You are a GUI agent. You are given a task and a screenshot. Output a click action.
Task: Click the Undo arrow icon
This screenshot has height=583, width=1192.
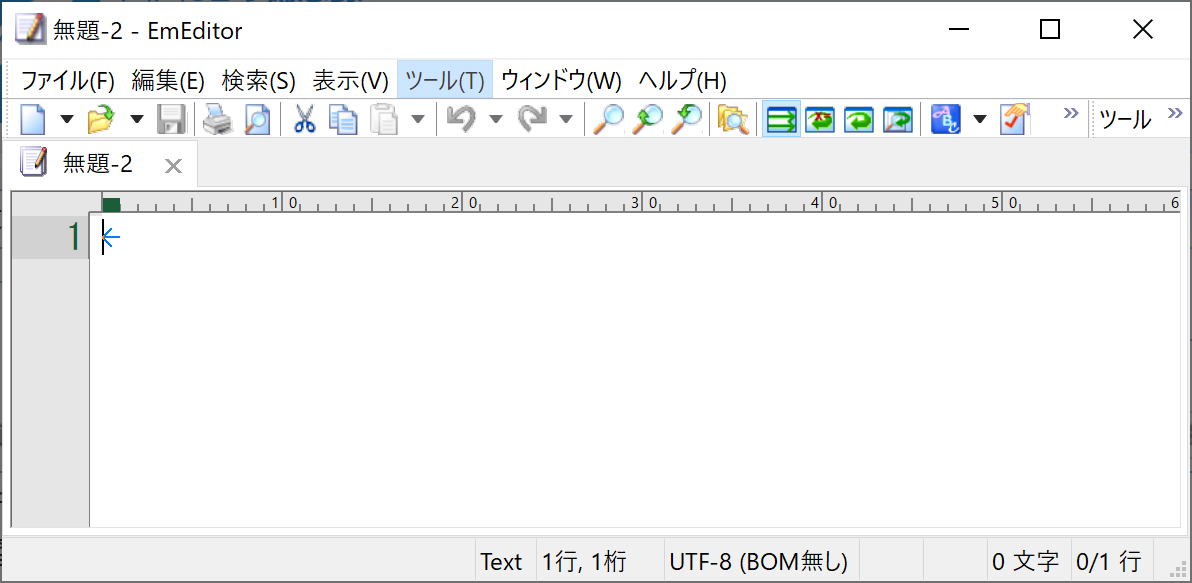tap(460, 119)
